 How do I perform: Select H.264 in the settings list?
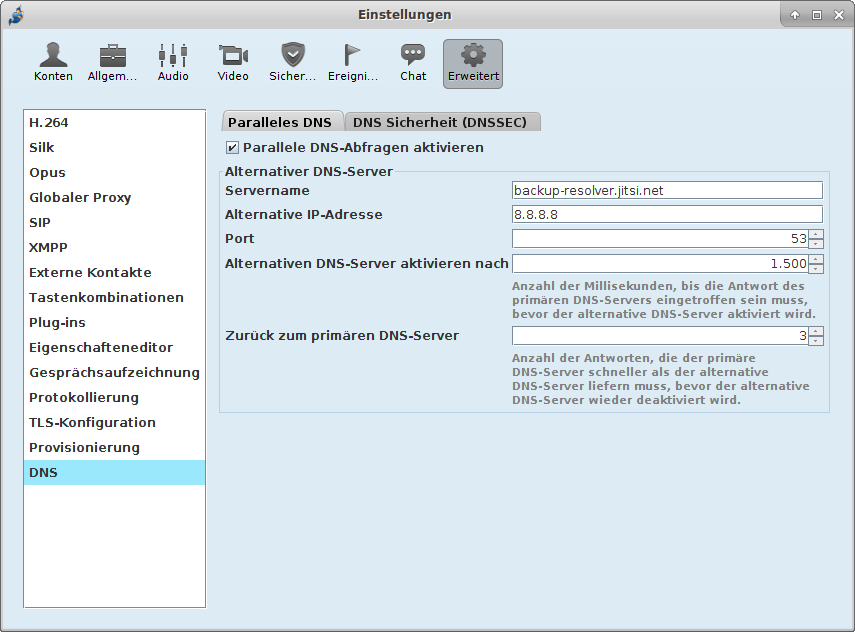pos(49,123)
